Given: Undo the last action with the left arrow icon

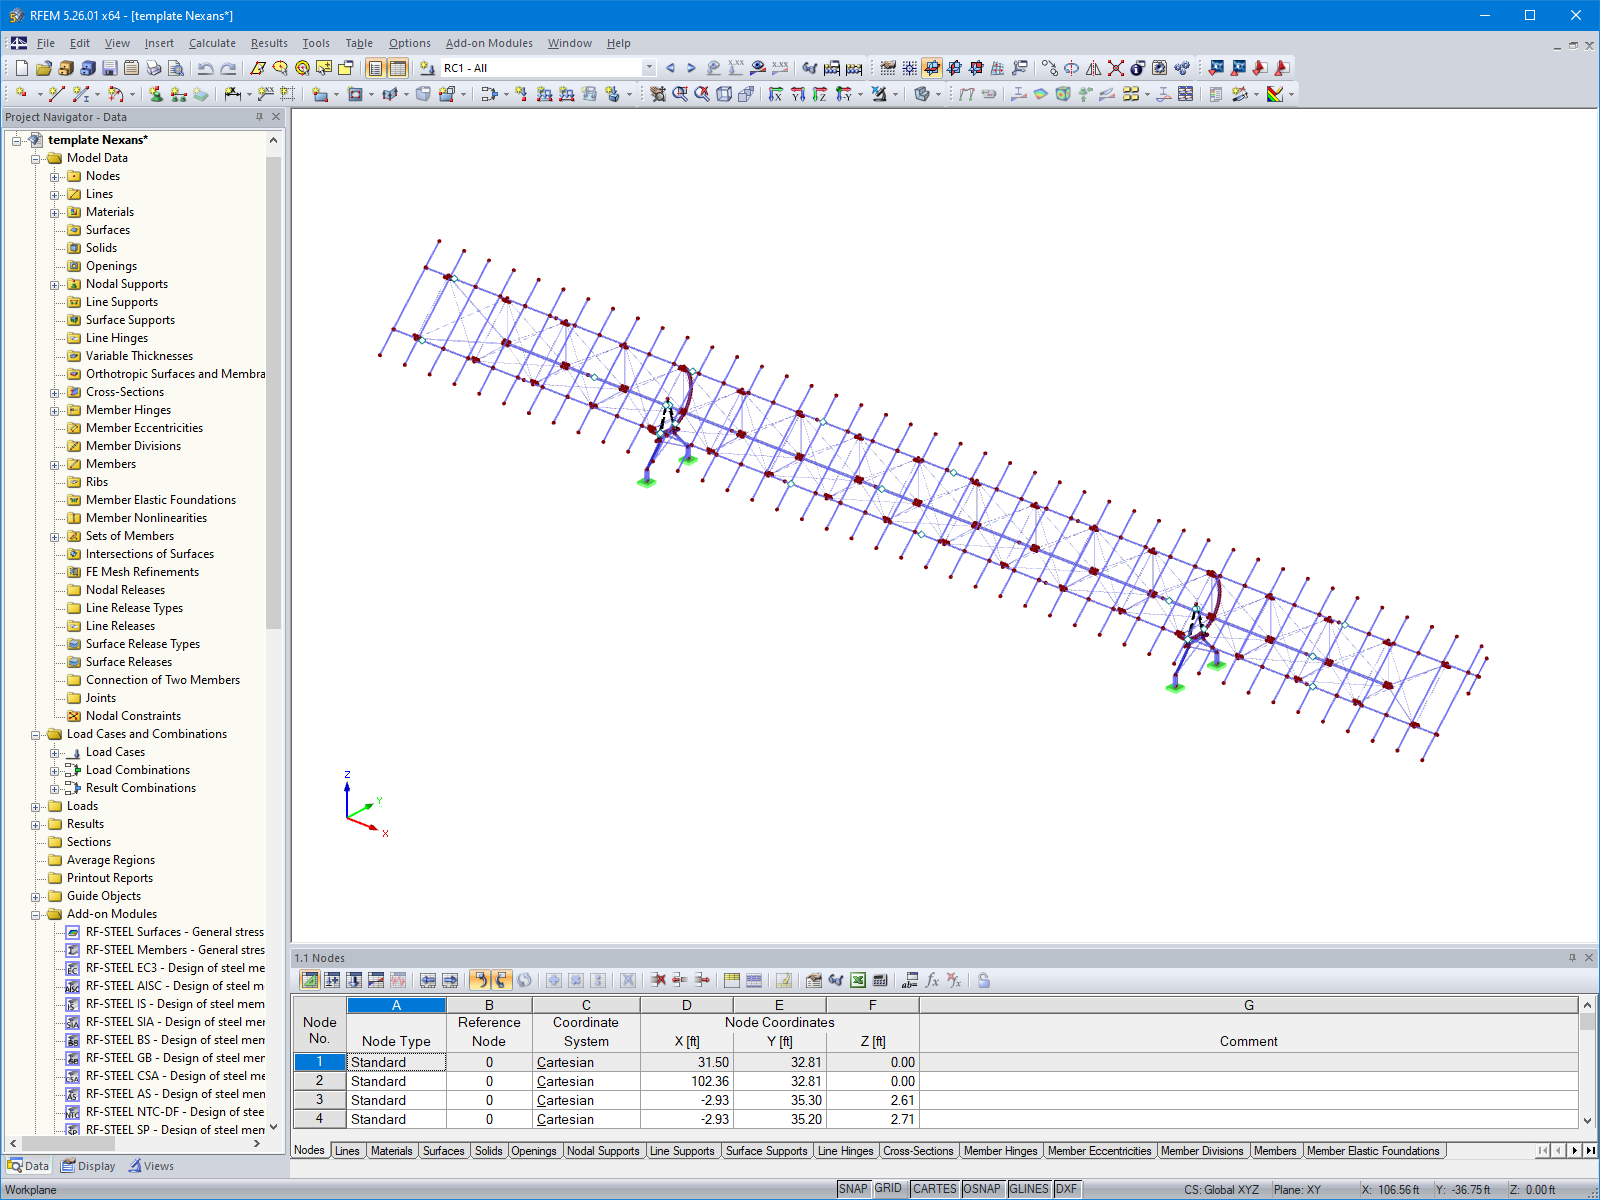Looking at the screenshot, I should [205, 68].
